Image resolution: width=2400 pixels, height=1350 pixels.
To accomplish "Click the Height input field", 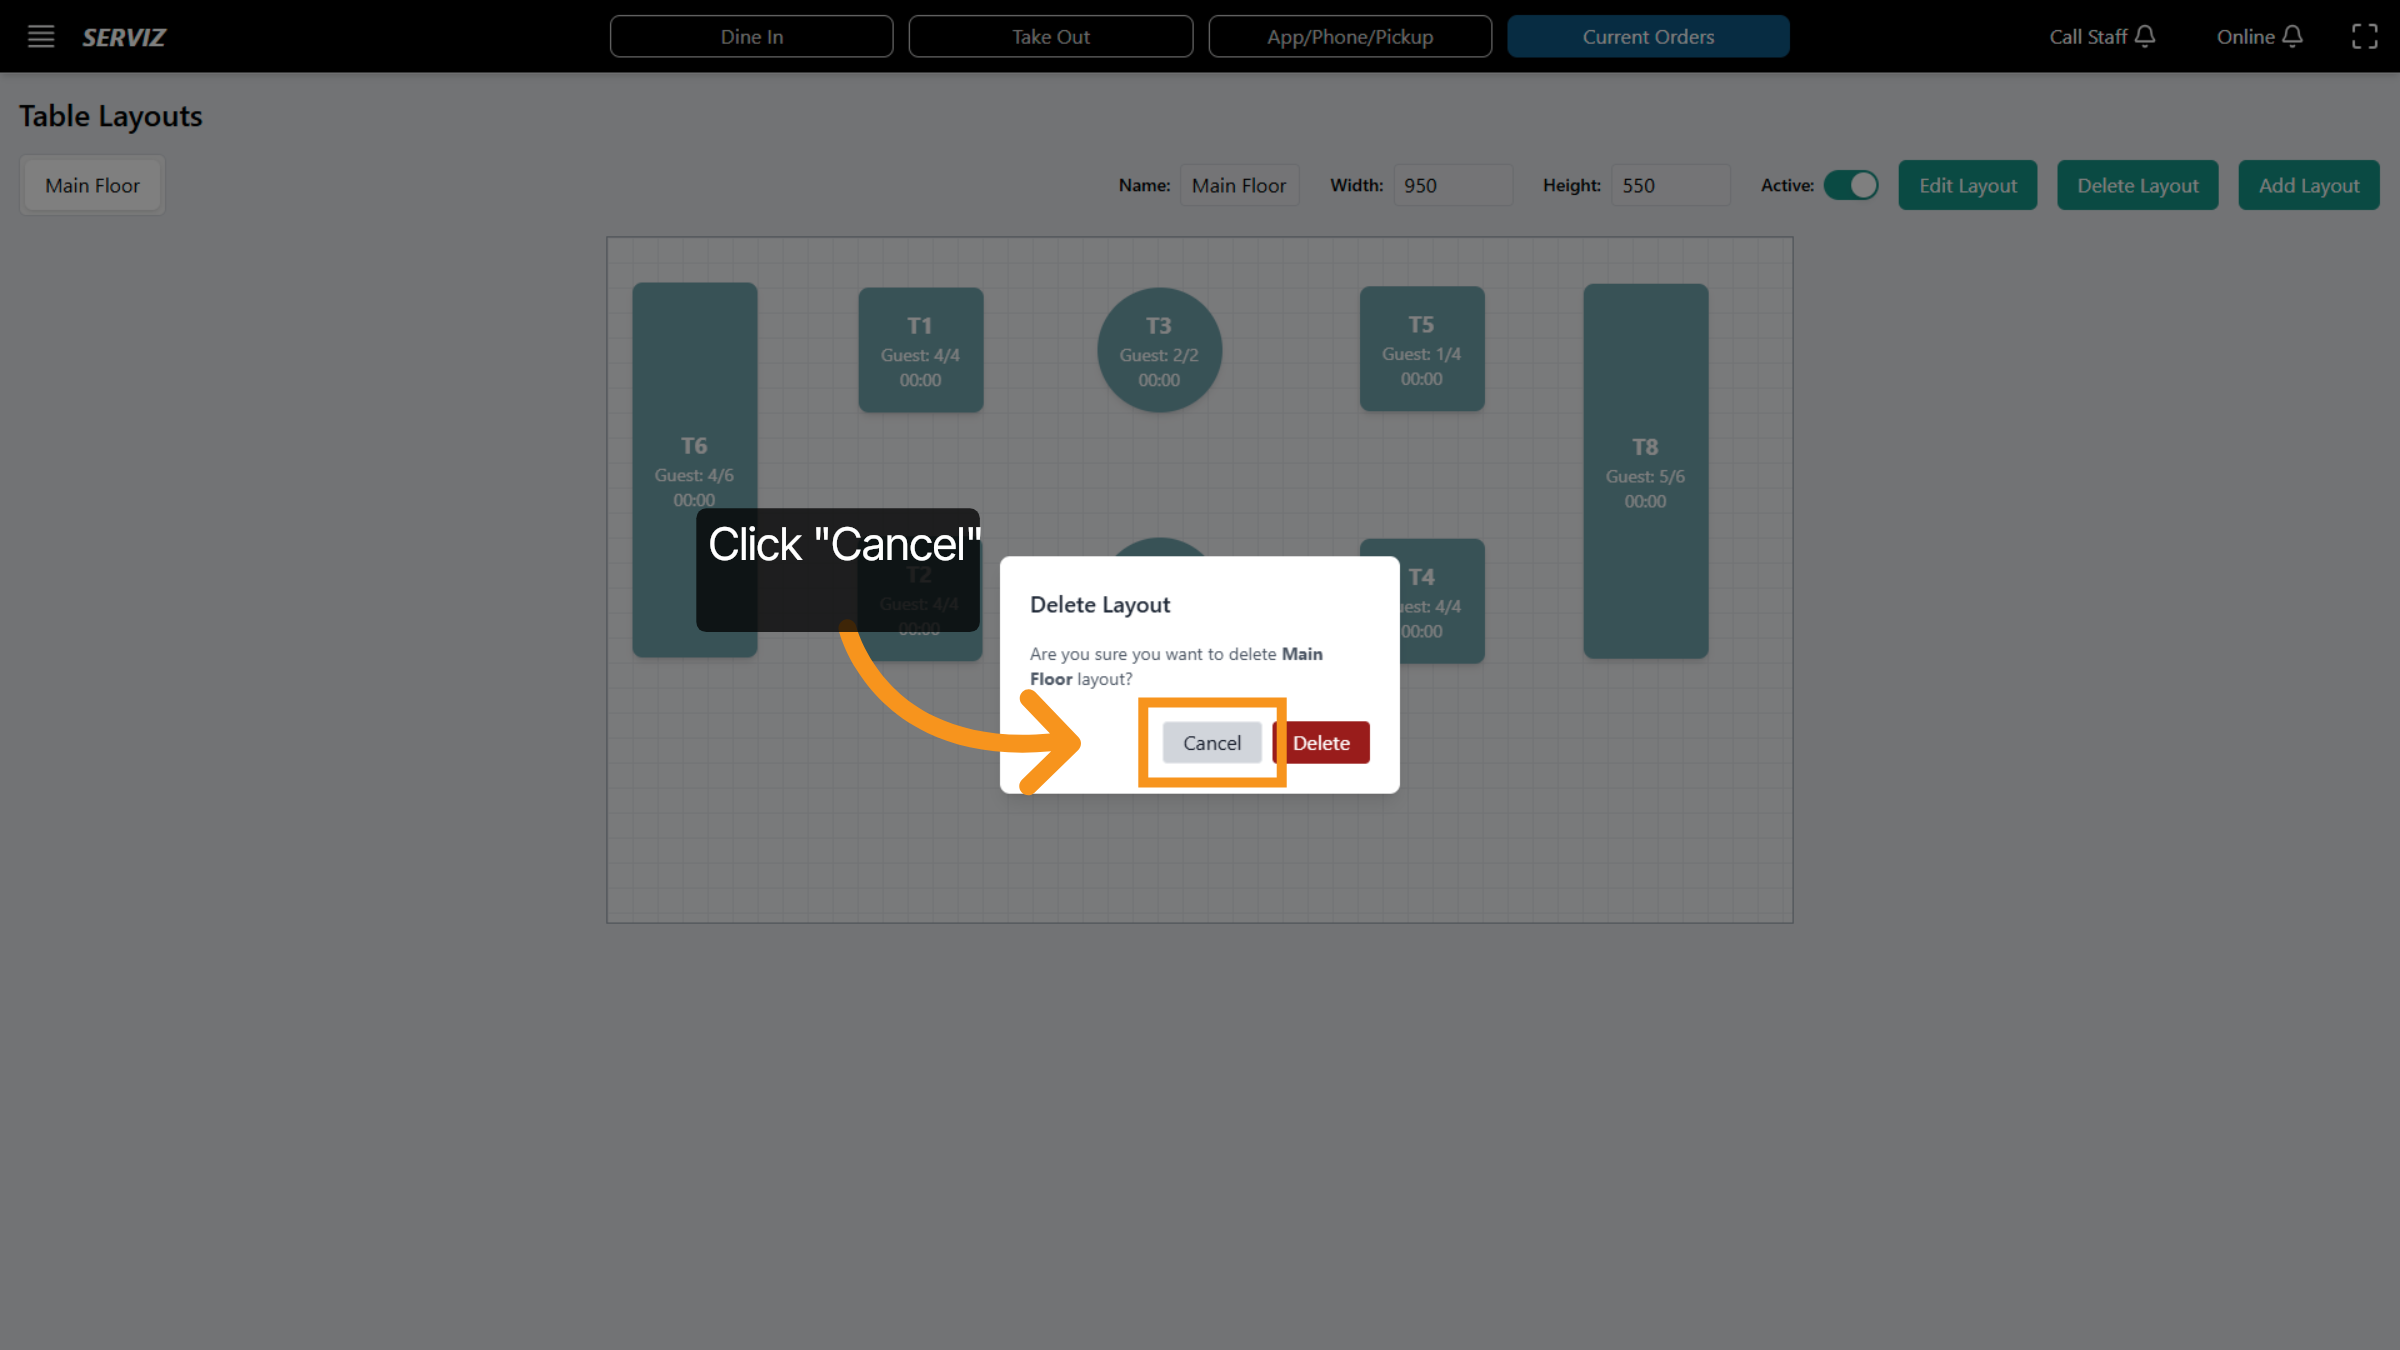I will coord(1669,186).
